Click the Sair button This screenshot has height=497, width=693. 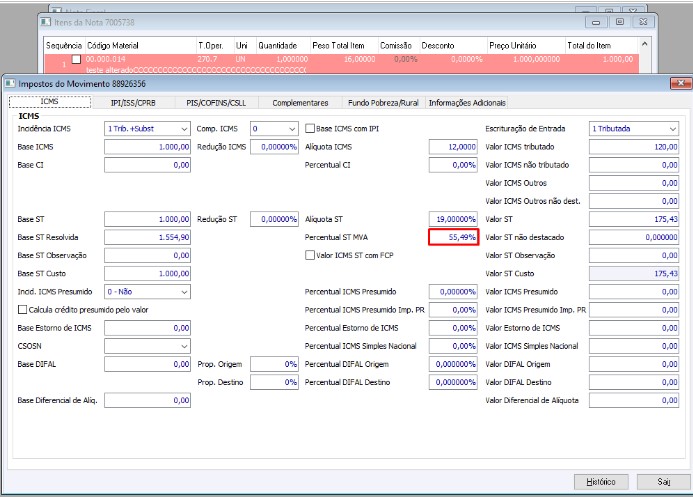point(663,482)
